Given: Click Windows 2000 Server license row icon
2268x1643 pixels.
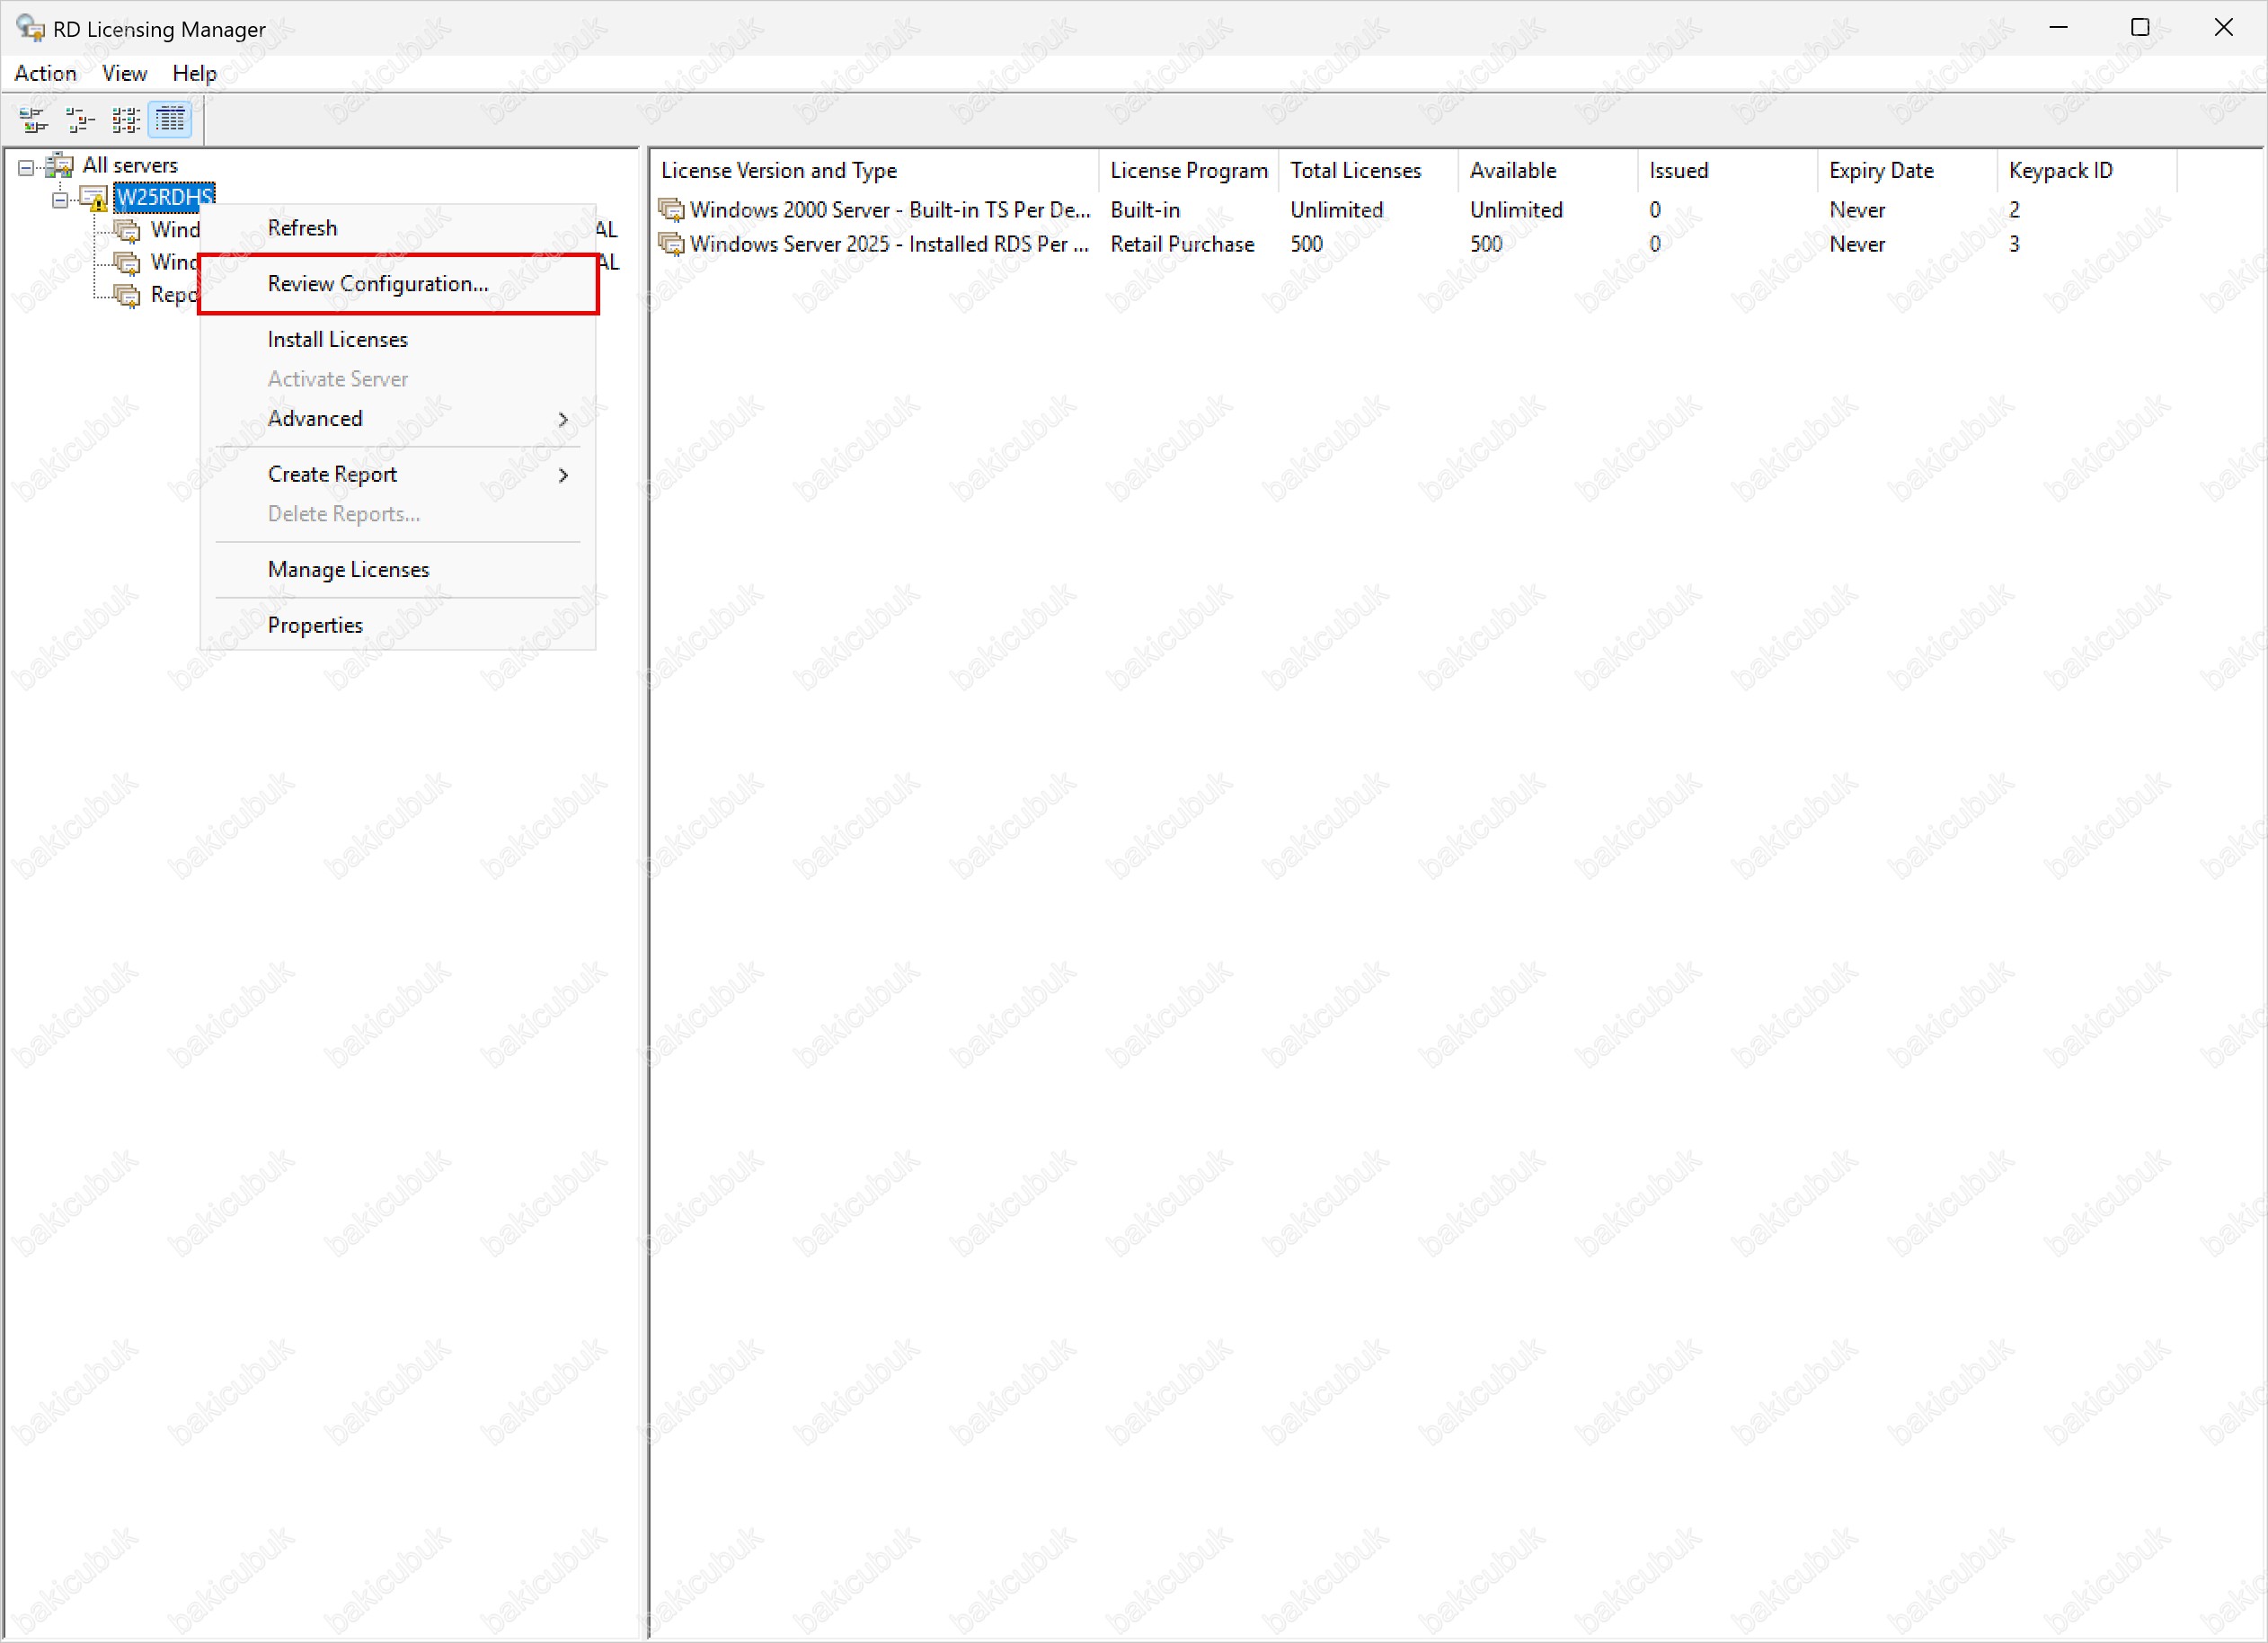Looking at the screenshot, I should (671, 210).
